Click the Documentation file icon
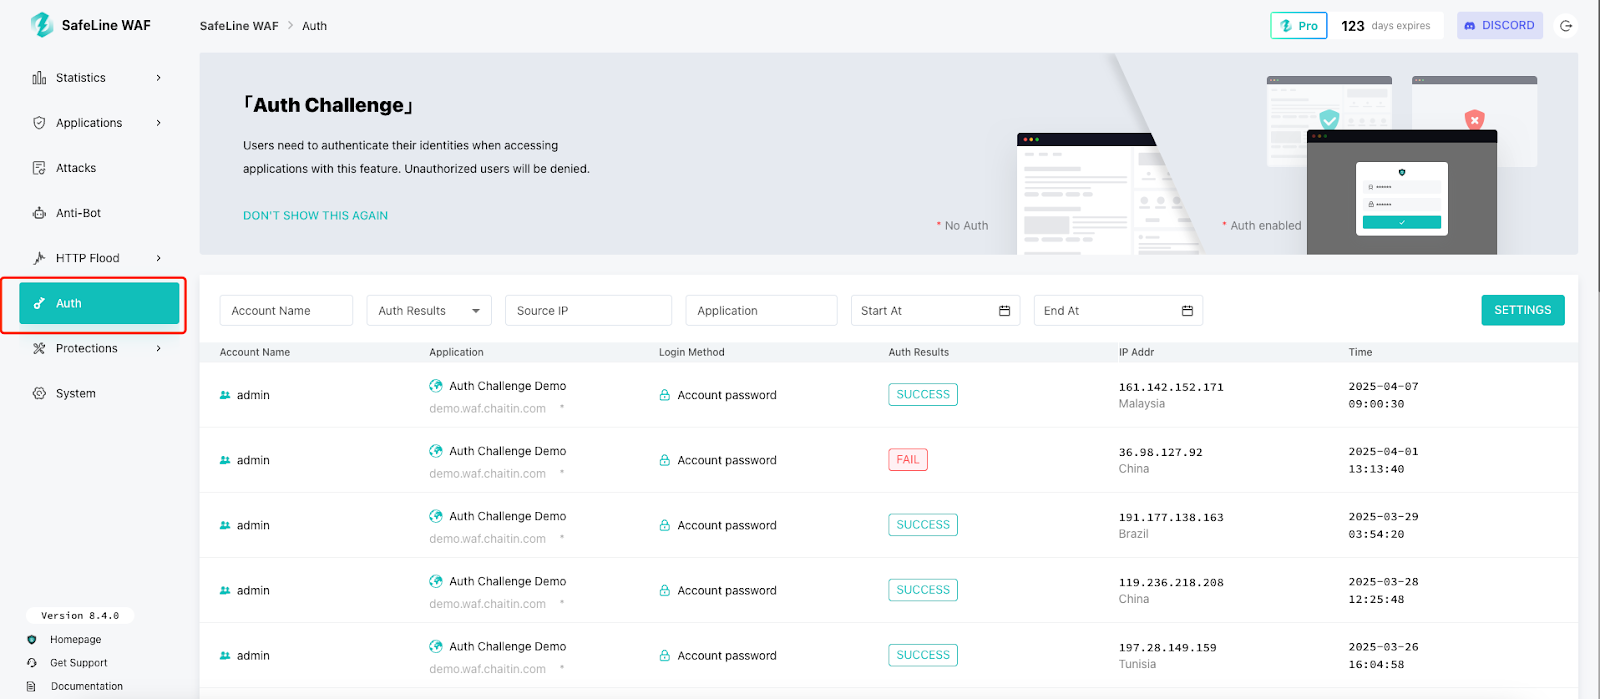 point(32,686)
